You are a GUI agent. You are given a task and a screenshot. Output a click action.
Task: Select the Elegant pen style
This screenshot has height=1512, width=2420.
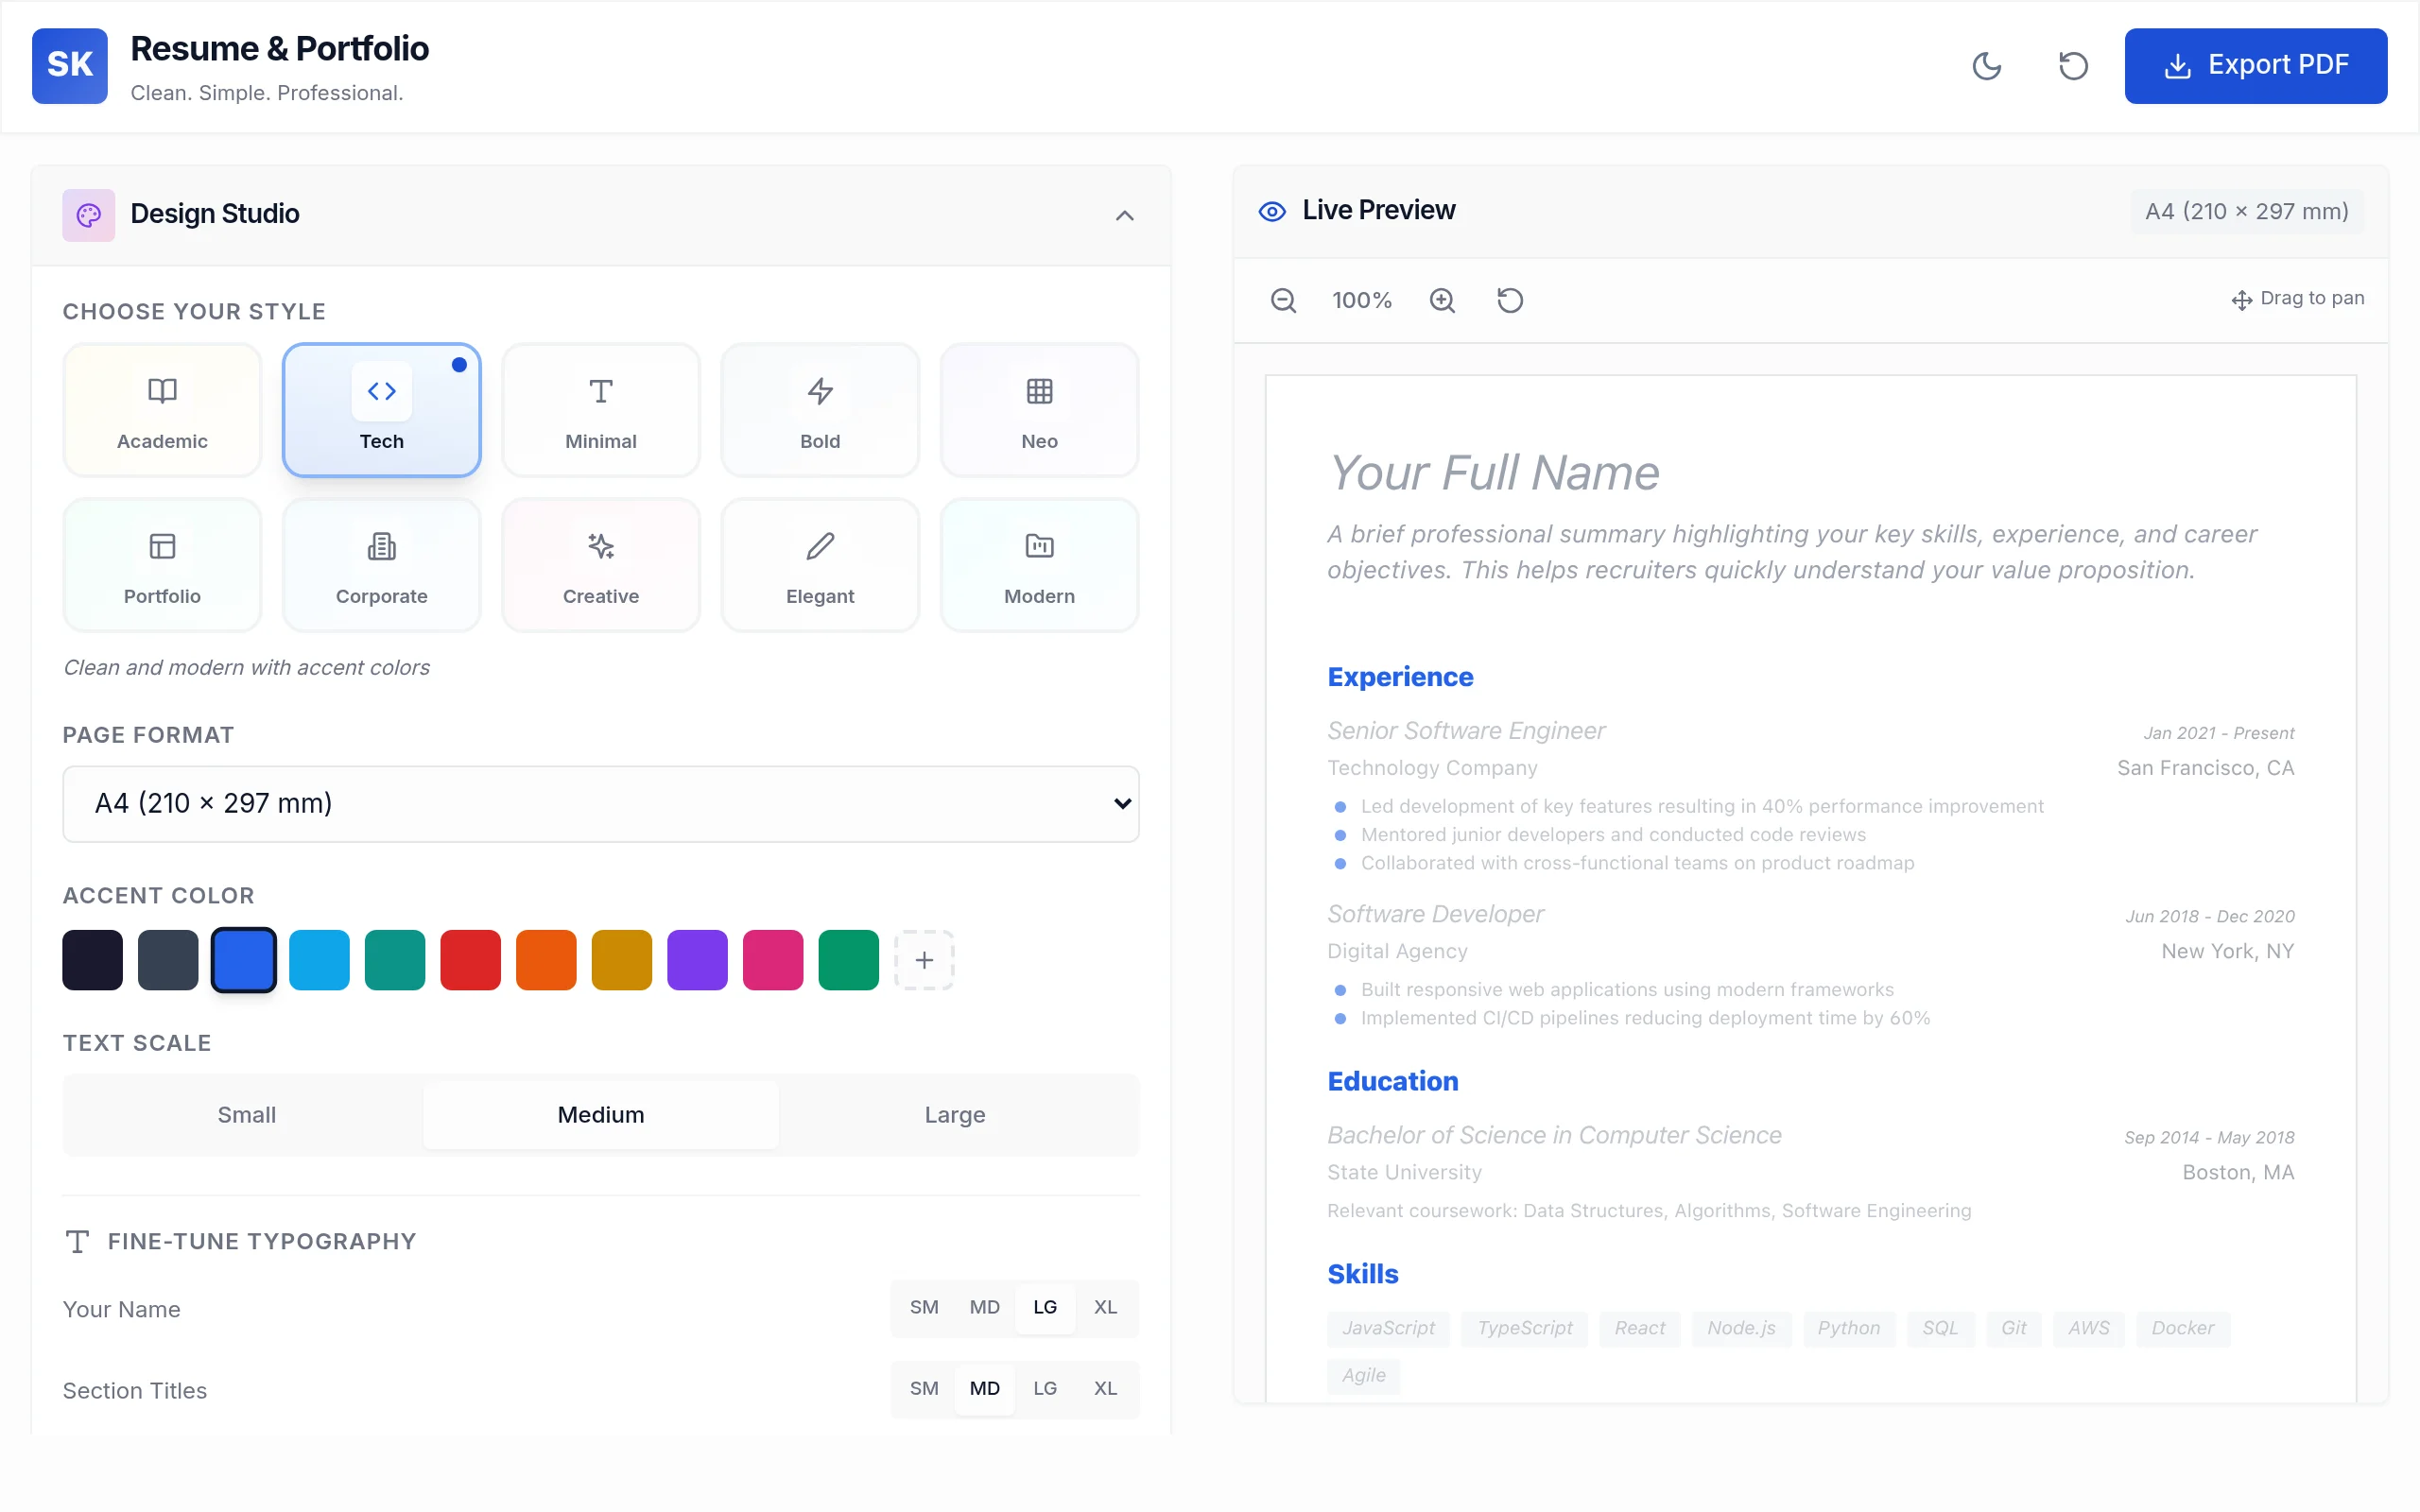[x=819, y=565]
